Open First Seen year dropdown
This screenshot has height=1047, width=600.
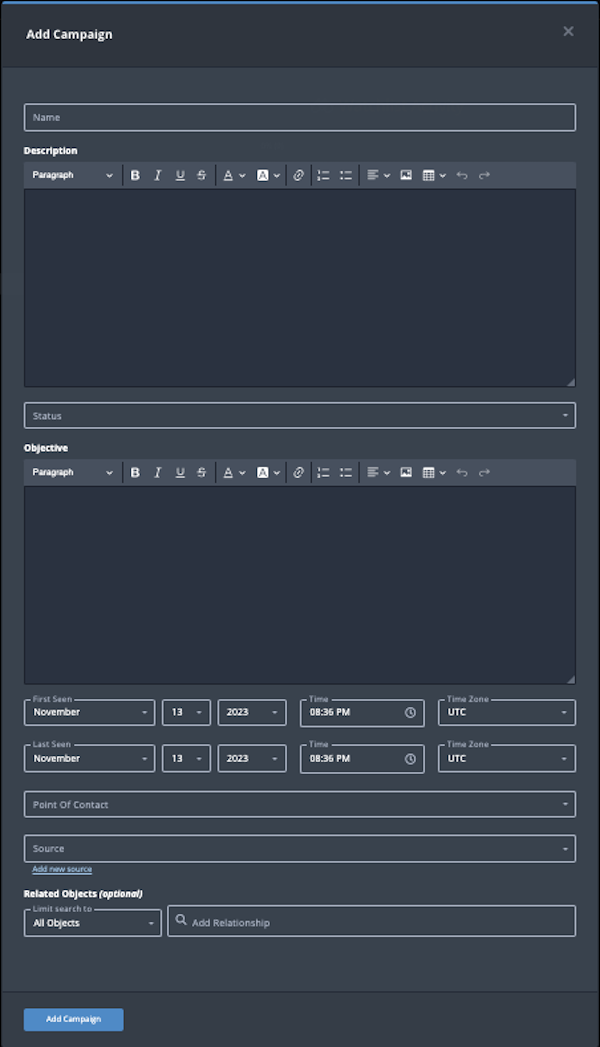(x=252, y=712)
